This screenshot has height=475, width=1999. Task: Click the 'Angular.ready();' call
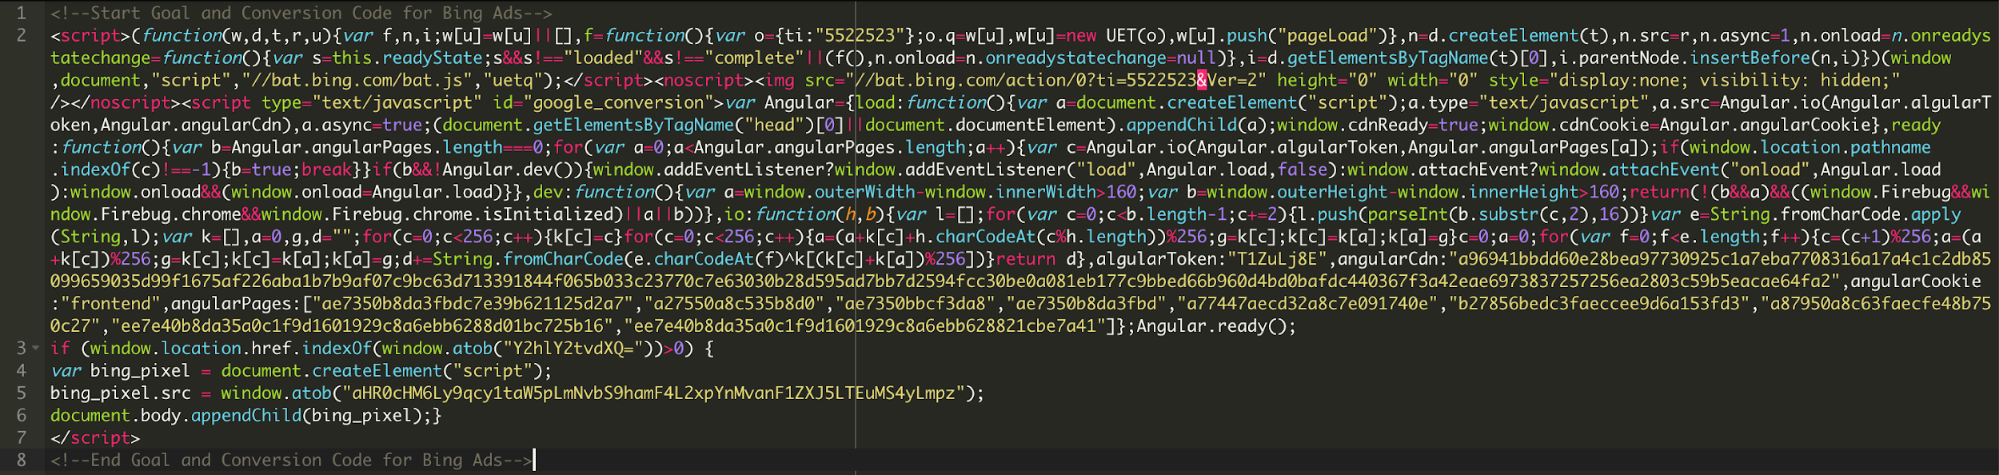pyautogui.click(x=1216, y=326)
